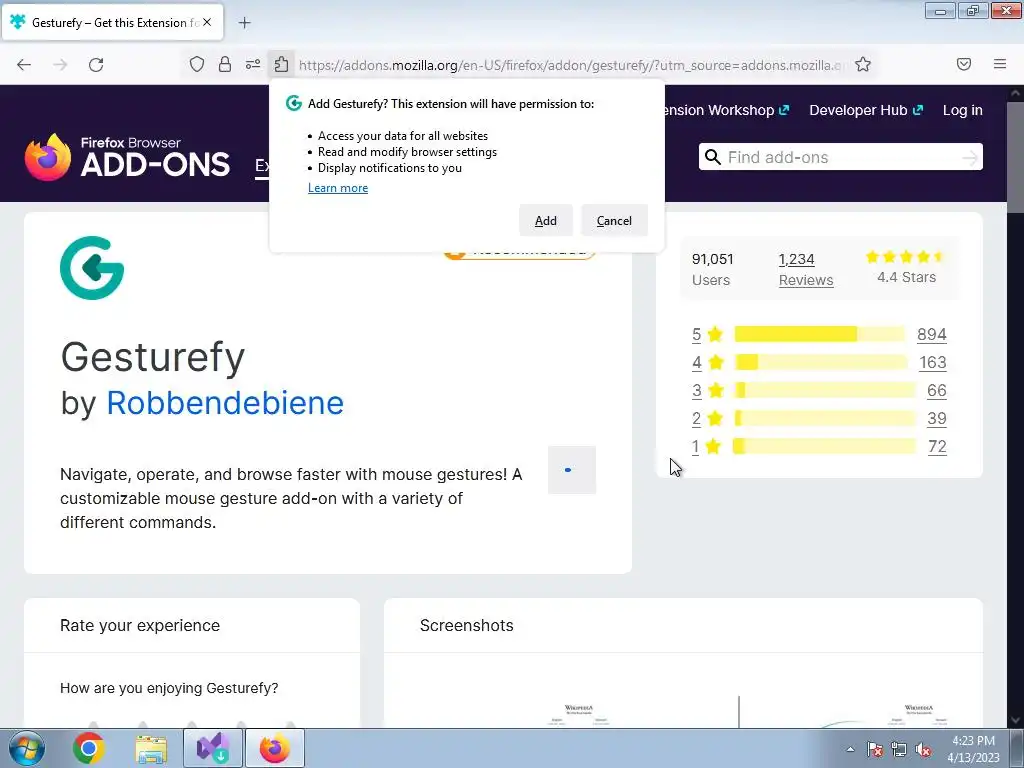
Task: Click the forward navigation arrow
Action: click(60, 65)
